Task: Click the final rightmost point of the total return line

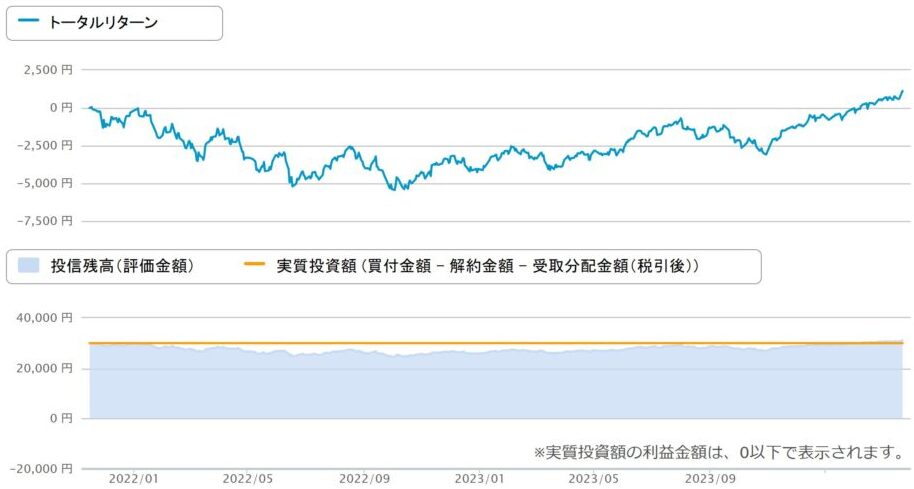Action: pyautogui.click(x=902, y=91)
